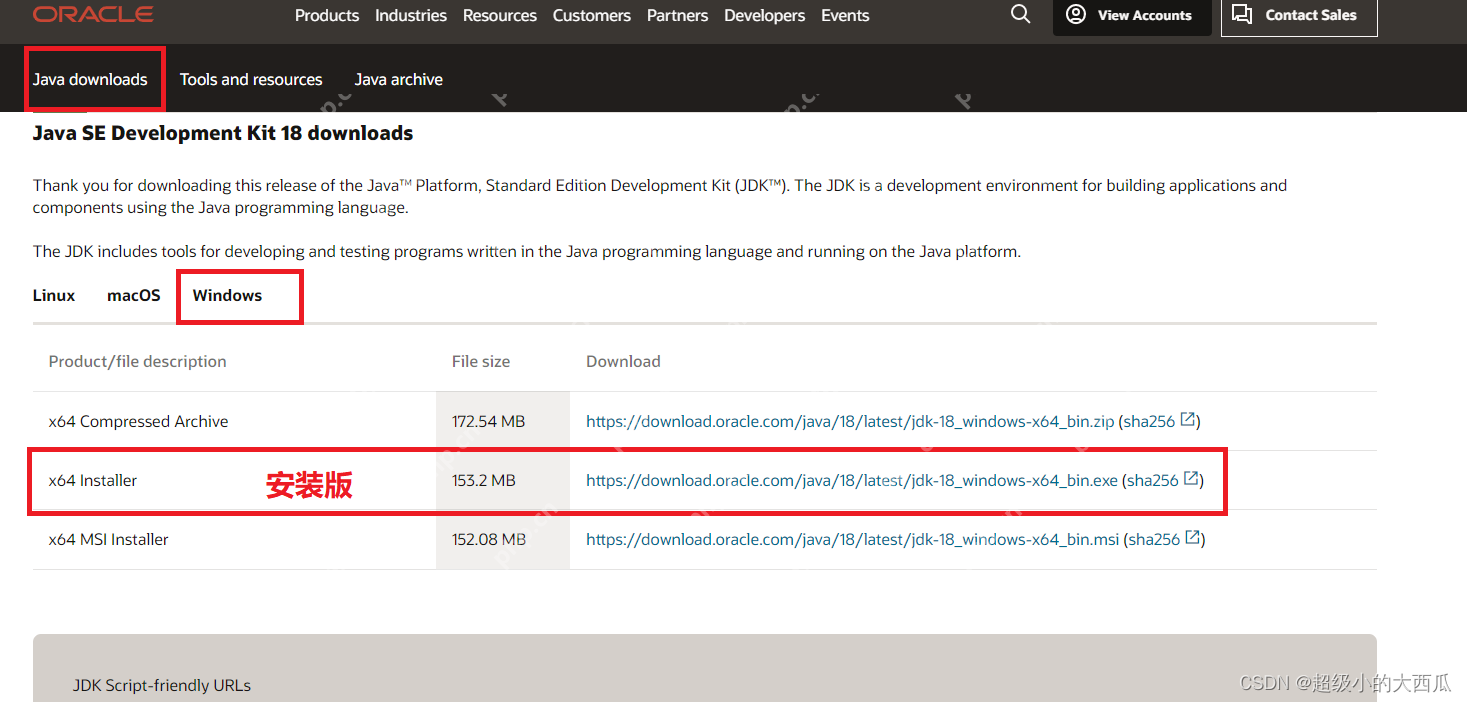Open the Developers menu
Viewport: 1467px width, 702px height.
(765, 15)
